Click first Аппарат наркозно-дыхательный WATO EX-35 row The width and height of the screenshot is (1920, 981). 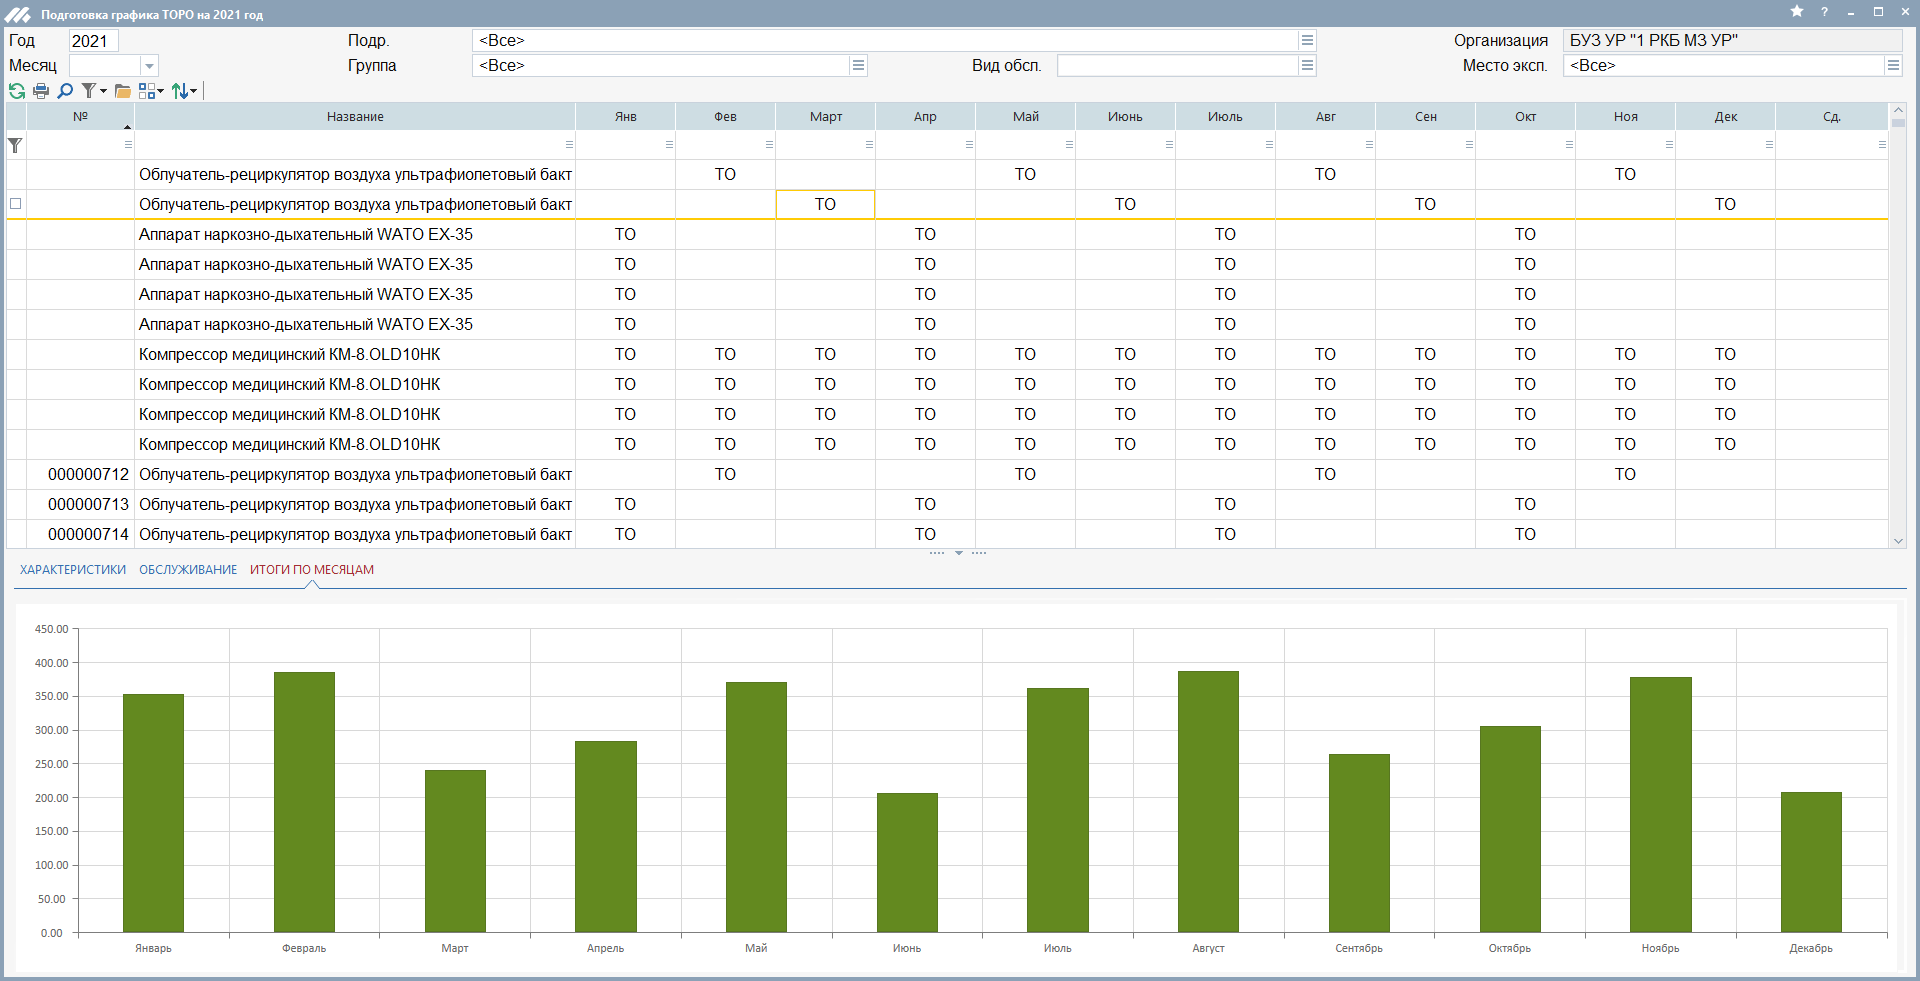pyautogui.click(x=946, y=234)
